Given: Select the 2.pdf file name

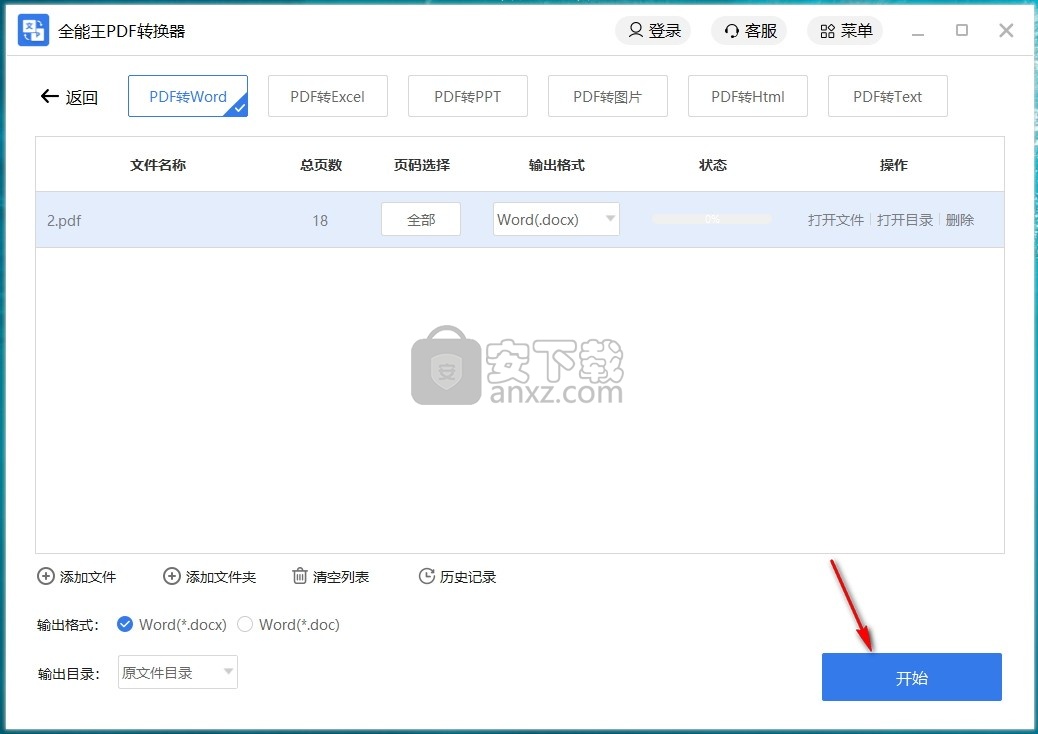Looking at the screenshot, I should [x=64, y=220].
